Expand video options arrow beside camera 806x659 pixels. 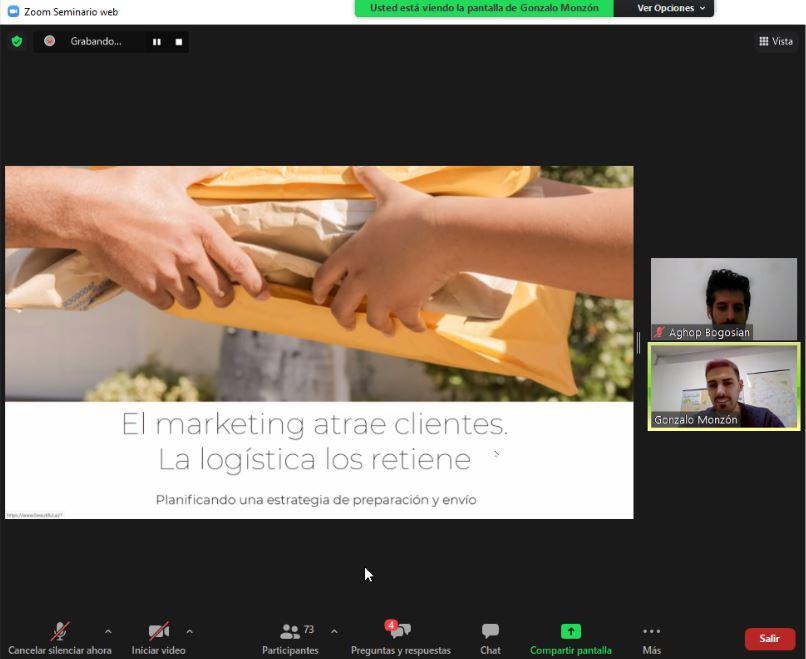coord(189,631)
